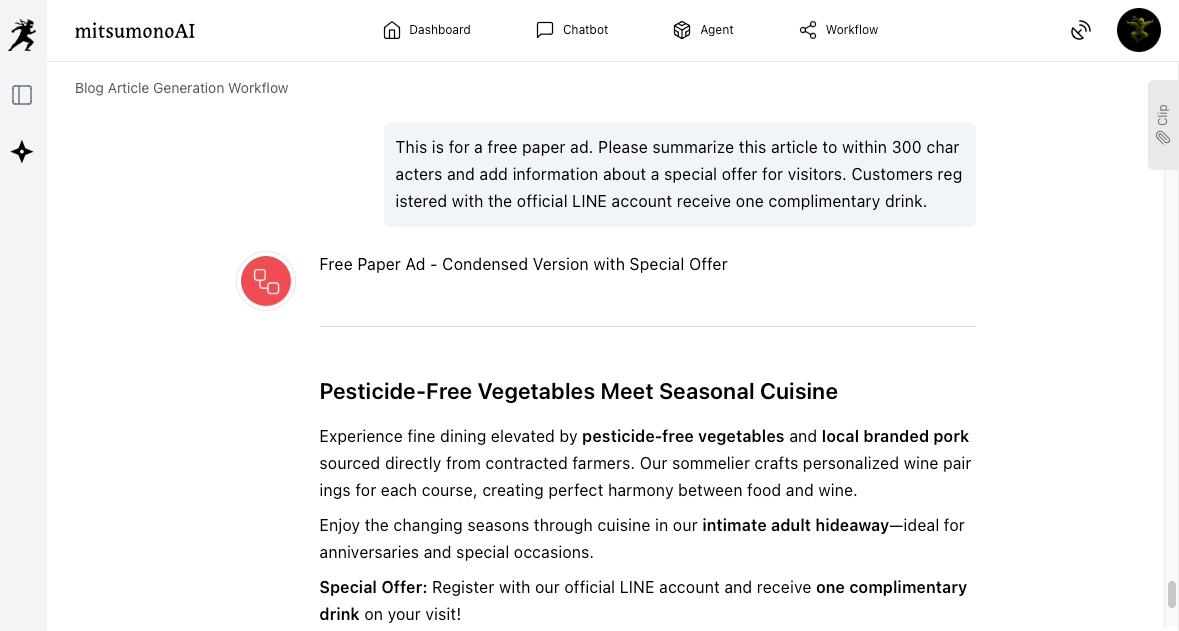Go to the Chatbot page
1179x631 pixels.
click(572, 30)
